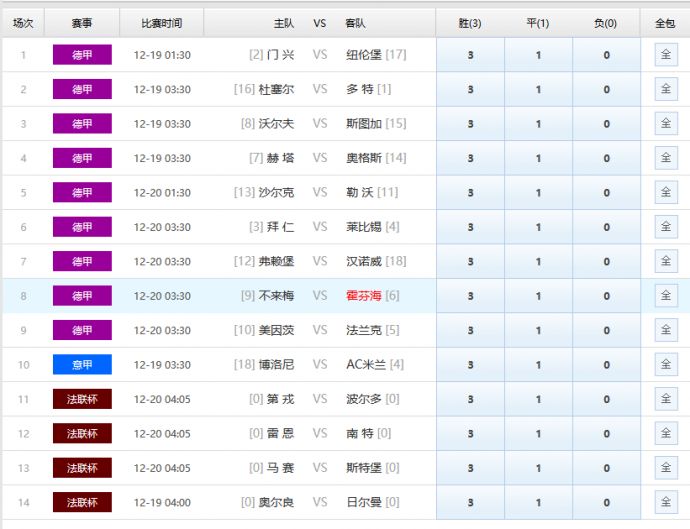This screenshot has width=690, height=529.
Task: Click 德甲 tag in match 5 row
Action: pos(82,192)
